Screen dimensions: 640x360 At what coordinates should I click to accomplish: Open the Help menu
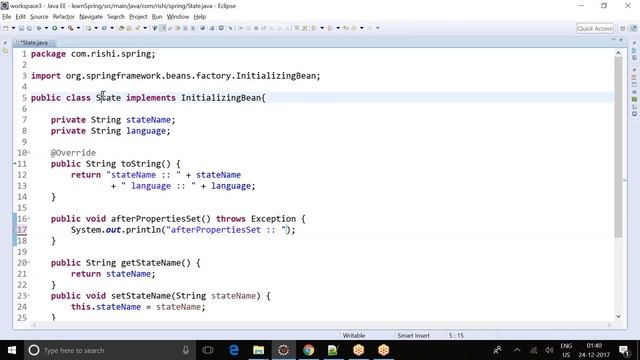(200, 17)
